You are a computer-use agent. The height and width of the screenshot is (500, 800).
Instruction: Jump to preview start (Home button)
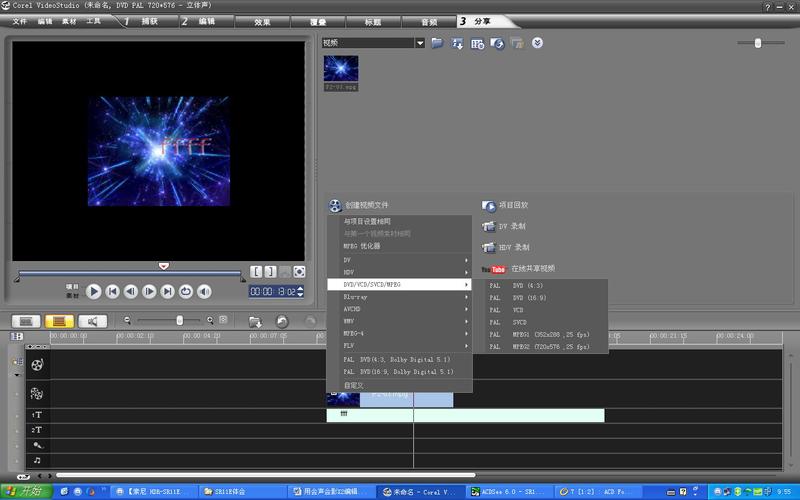click(x=112, y=291)
